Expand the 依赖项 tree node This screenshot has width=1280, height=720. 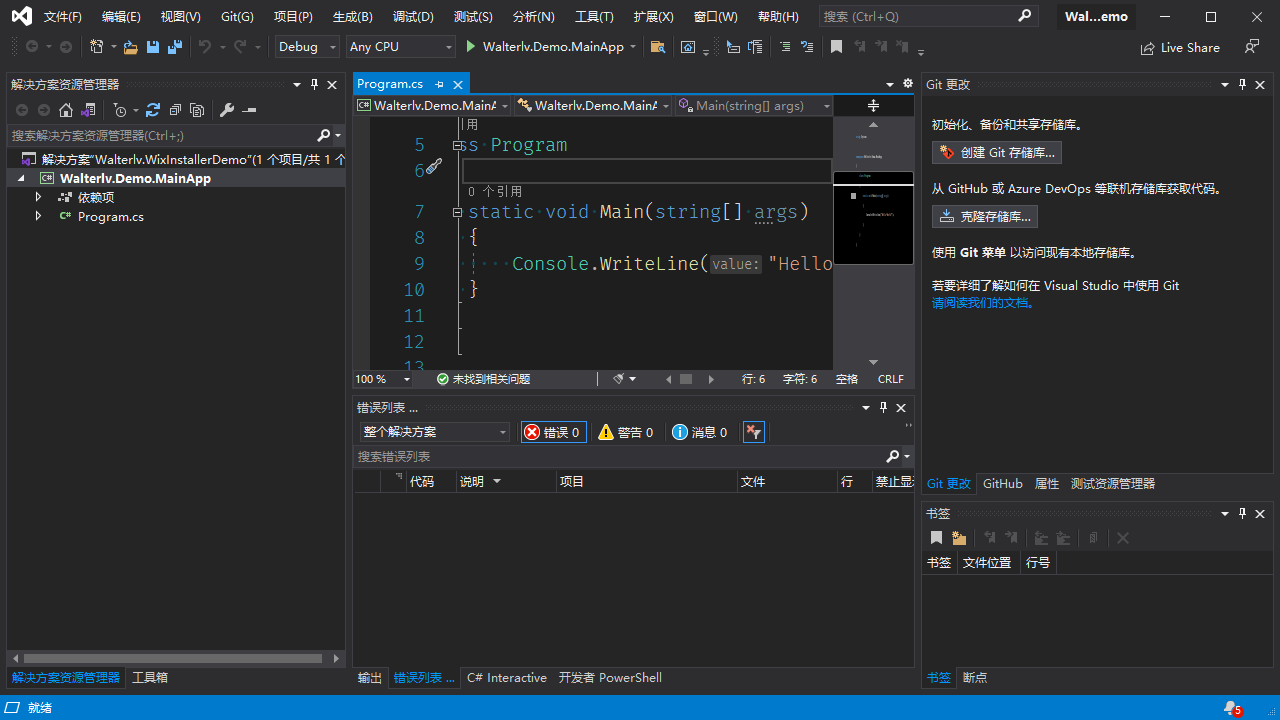click(x=38, y=197)
